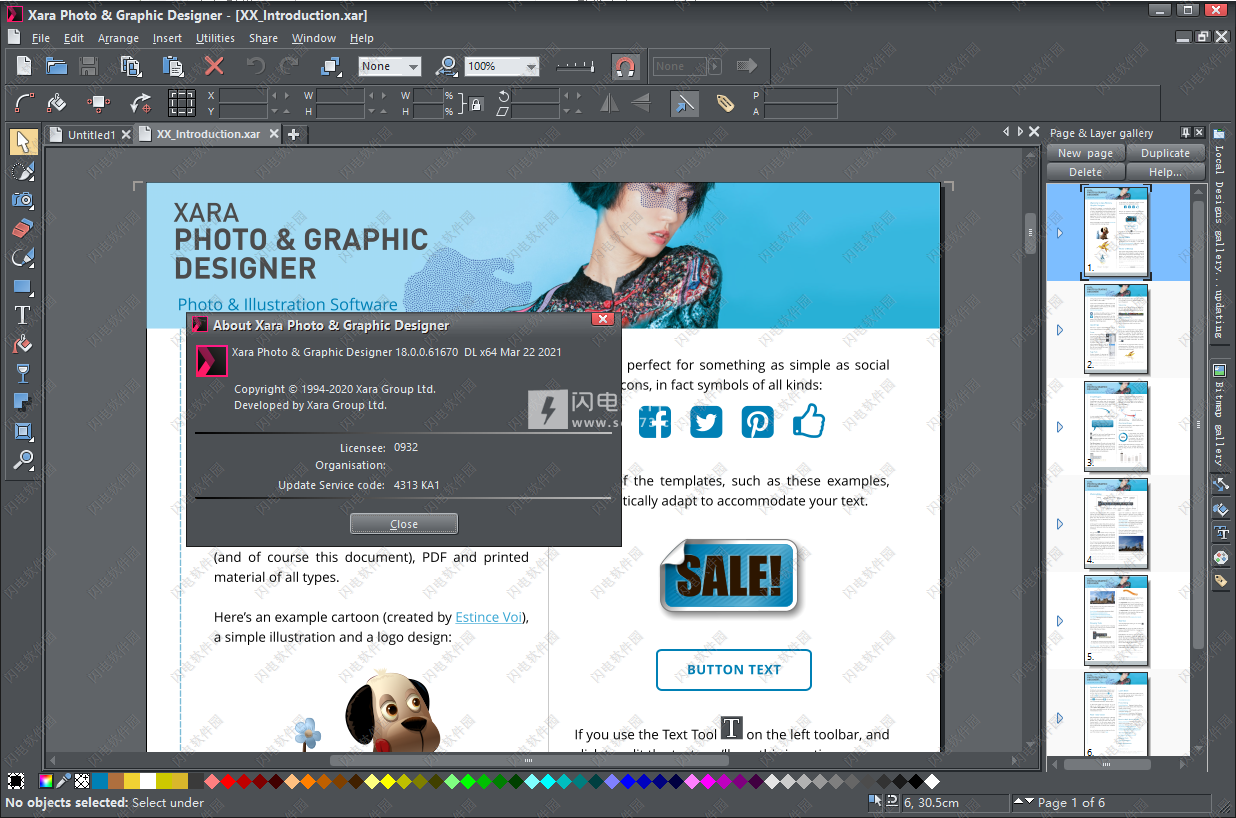
Task: Select page 4 thumbnail in gallery
Action: pos(1116,523)
